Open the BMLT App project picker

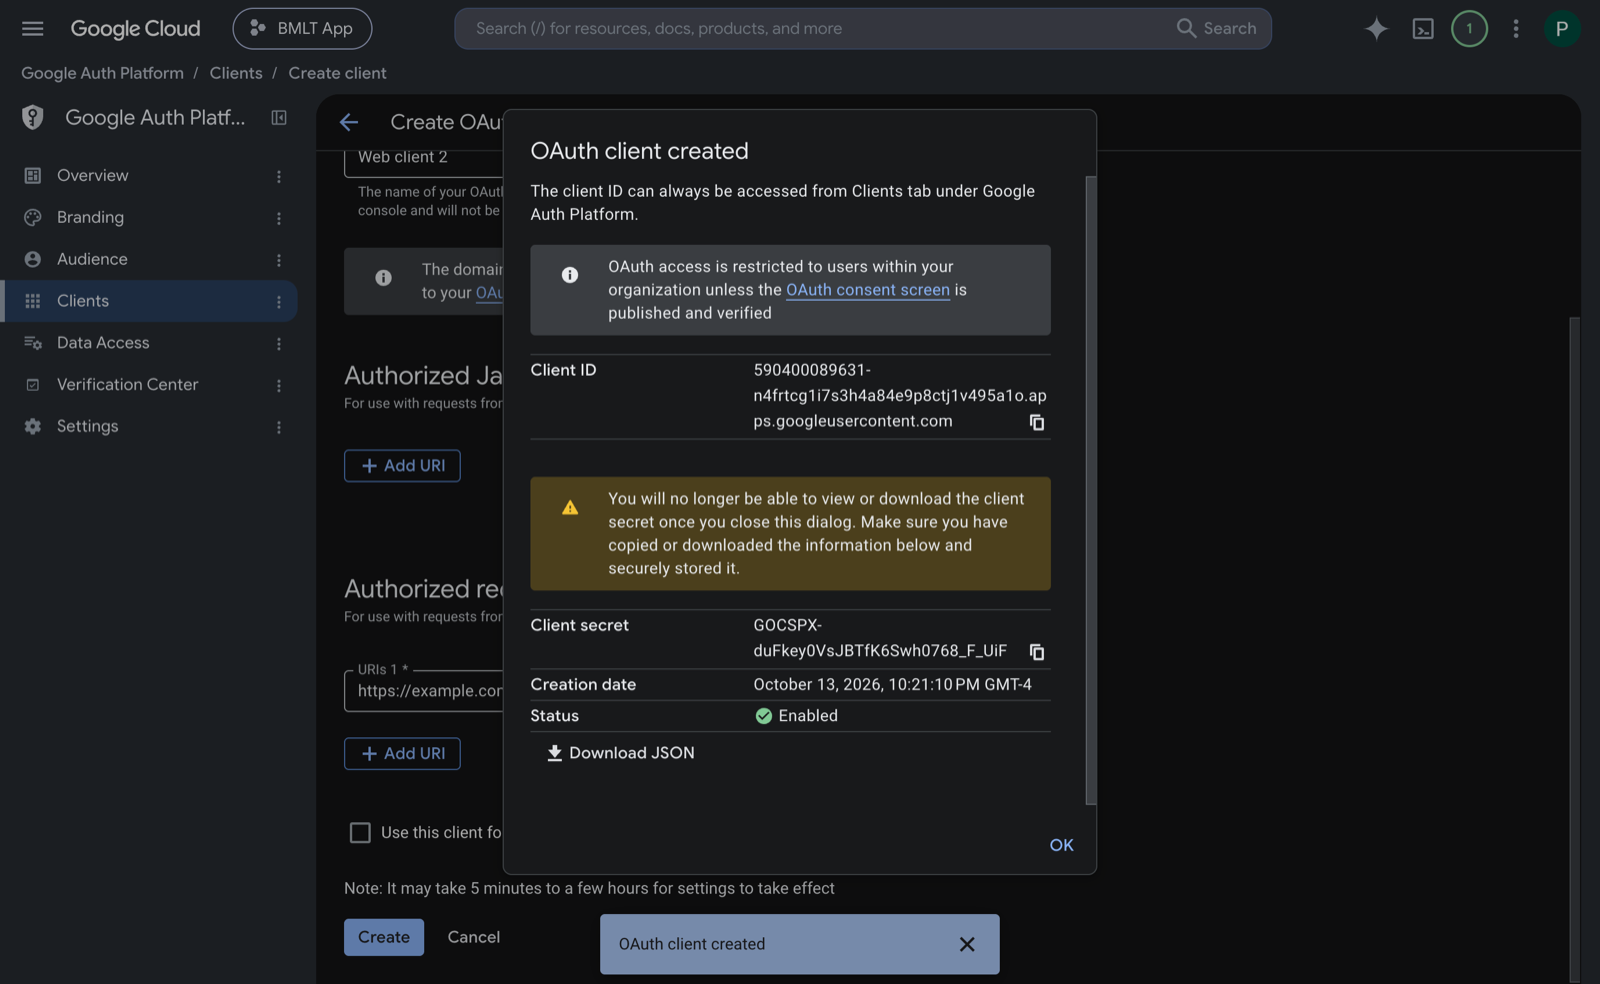302,29
